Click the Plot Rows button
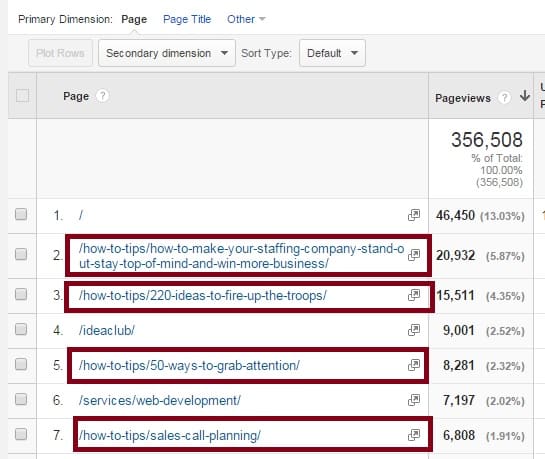Image resolution: width=545 pixels, height=459 pixels. (x=60, y=53)
